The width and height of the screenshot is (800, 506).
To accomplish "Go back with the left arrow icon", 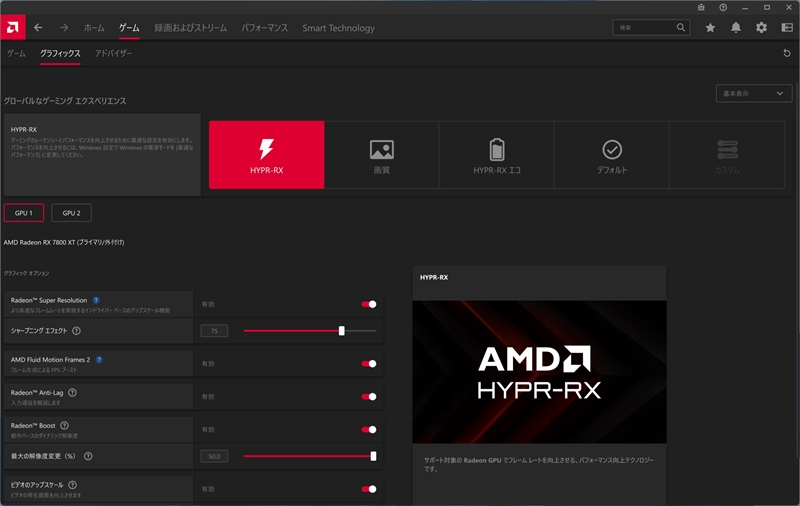I will click(x=38, y=28).
